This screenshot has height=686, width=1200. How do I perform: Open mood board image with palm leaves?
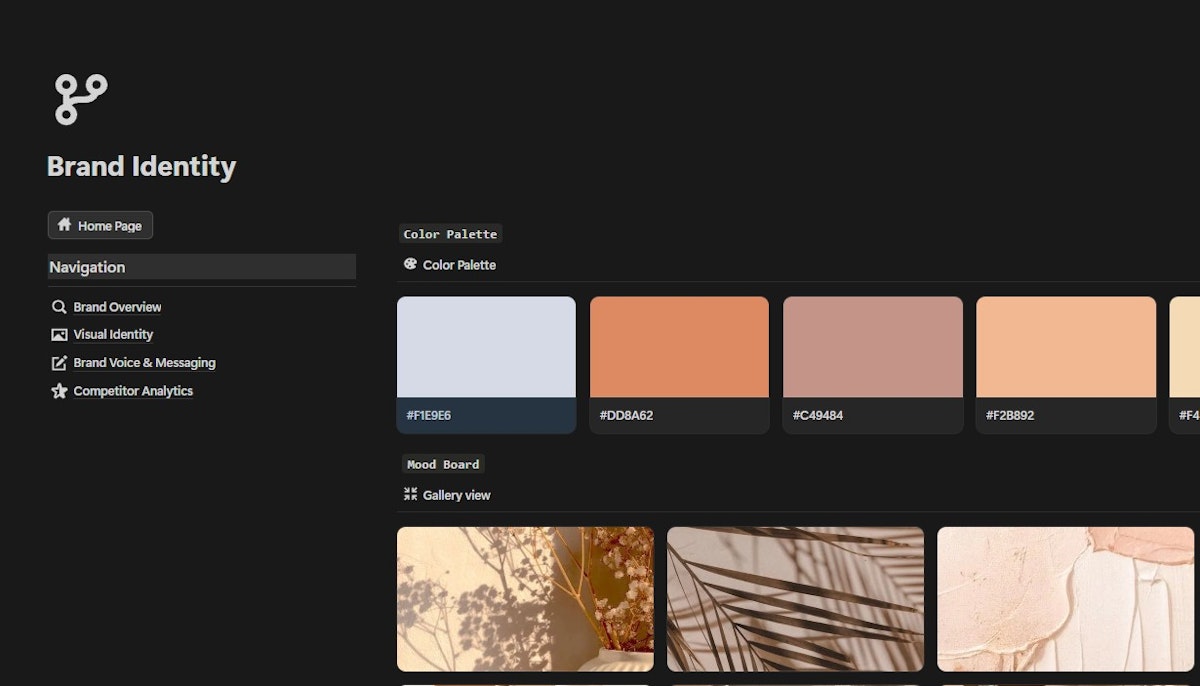pos(795,599)
